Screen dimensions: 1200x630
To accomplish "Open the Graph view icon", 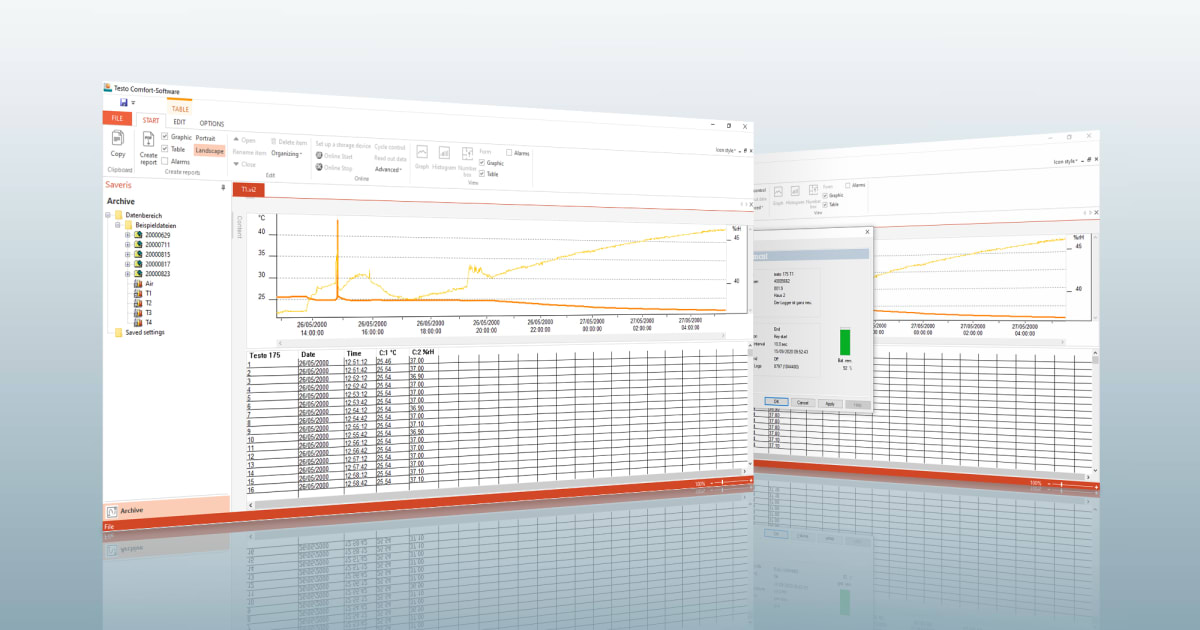I will tap(421, 152).
